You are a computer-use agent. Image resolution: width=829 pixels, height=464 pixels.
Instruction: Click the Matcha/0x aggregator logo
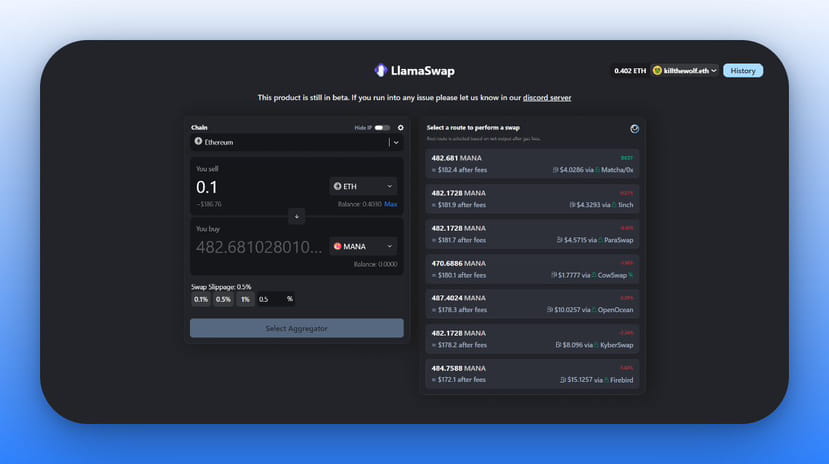tap(597, 170)
